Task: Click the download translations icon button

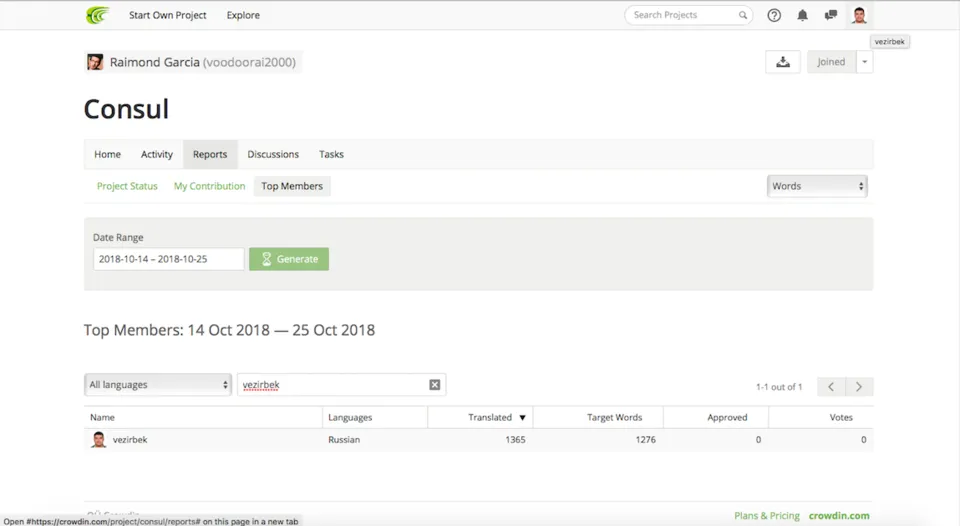Action: (782, 62)
